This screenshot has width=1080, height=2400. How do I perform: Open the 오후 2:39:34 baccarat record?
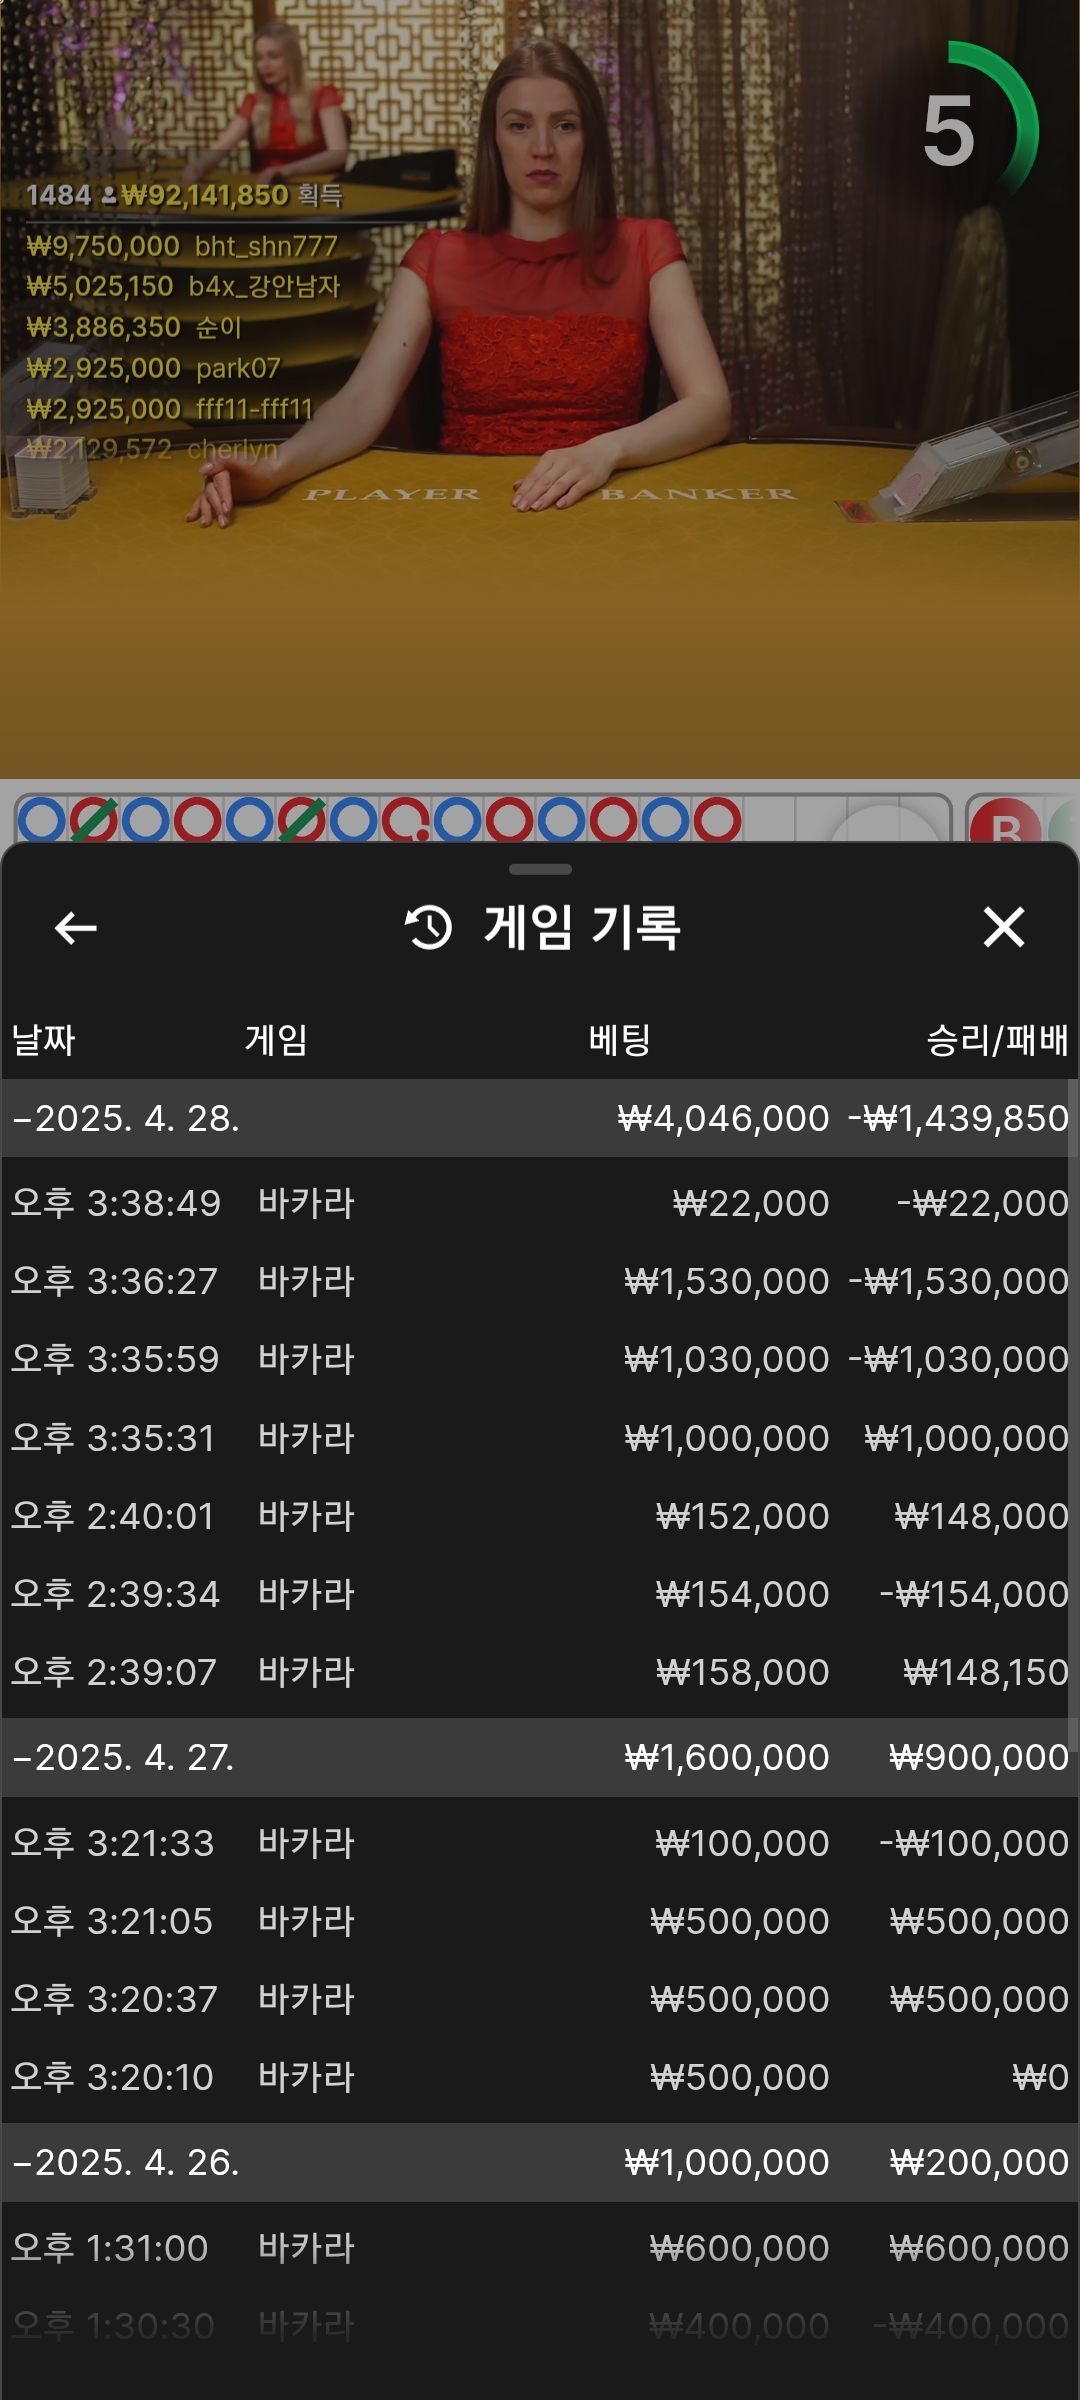pos(540,1594)
